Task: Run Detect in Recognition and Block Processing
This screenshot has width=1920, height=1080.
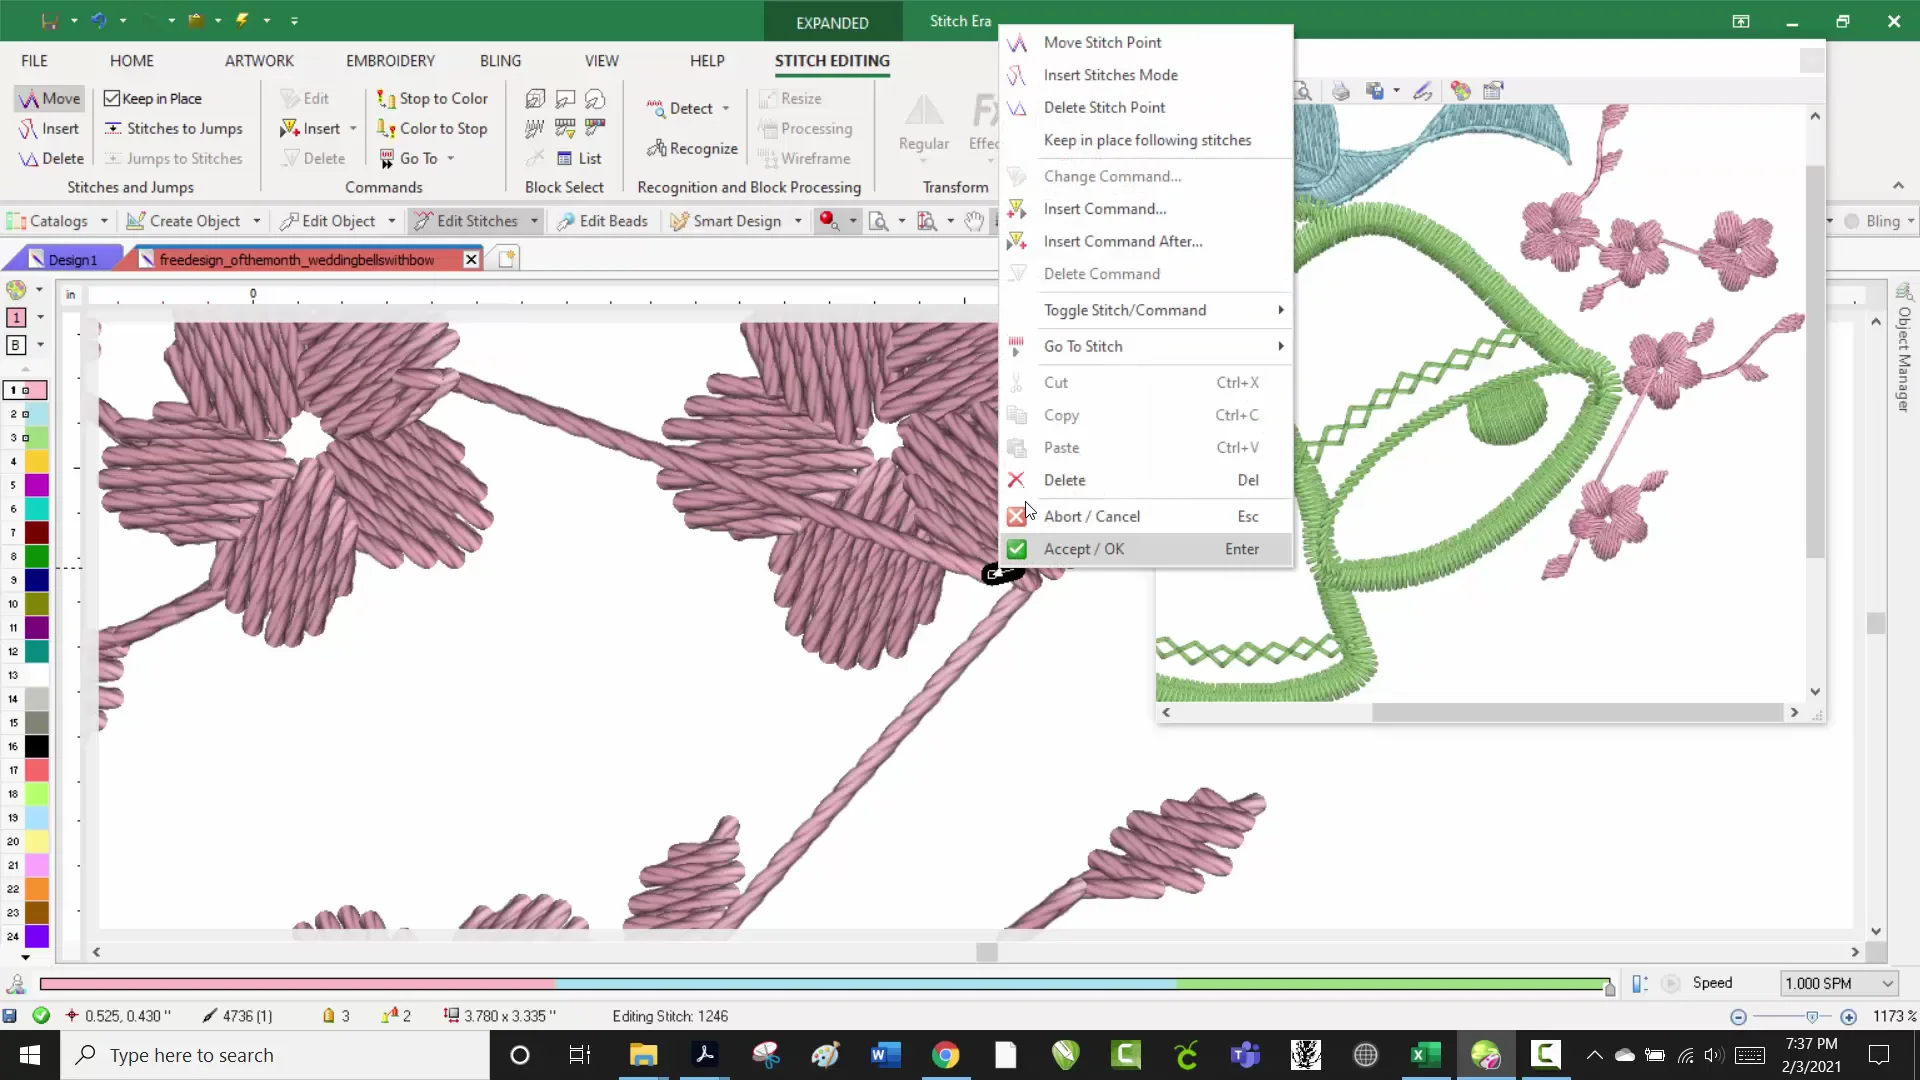Action: [688, 108]
